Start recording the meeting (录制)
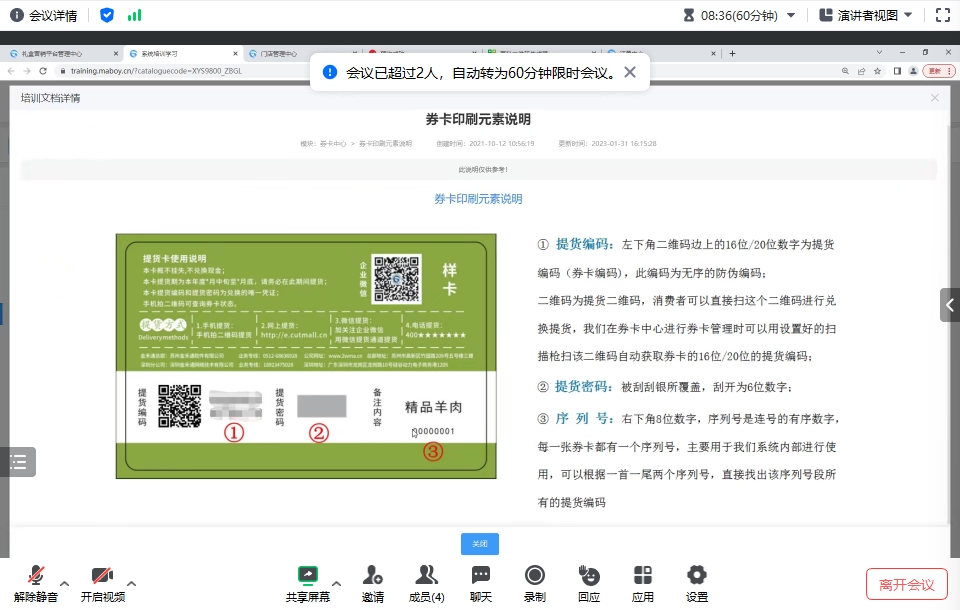 (535, 575)
